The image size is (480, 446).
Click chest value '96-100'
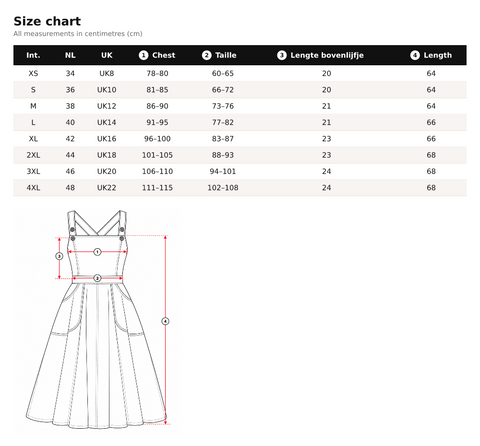(x=157, y=139)
